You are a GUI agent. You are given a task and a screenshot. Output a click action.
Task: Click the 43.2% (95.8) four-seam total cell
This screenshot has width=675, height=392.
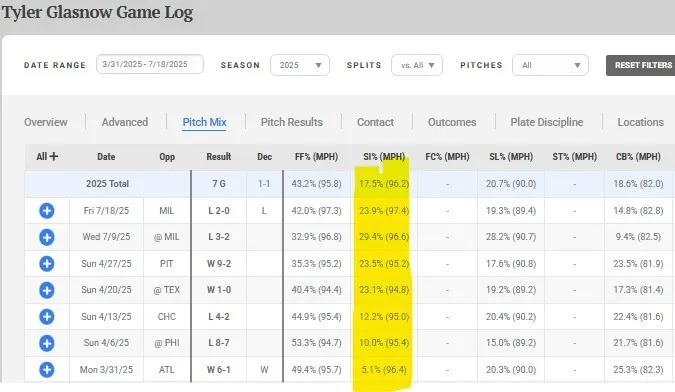(316, 184)
